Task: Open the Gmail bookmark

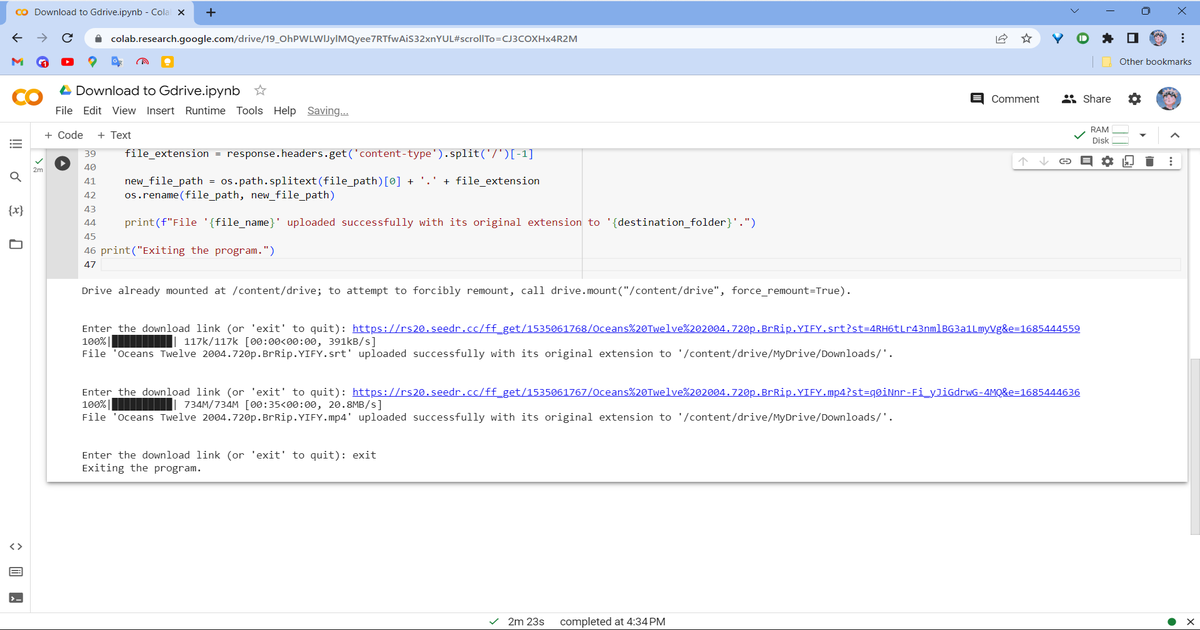Action: coord(16,62)
